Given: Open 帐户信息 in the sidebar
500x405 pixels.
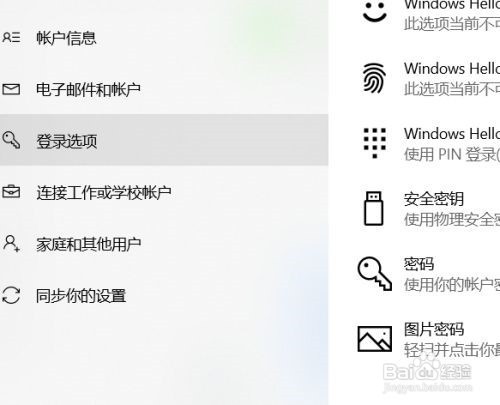Looking at the screenshot, I should [x=164, y=38].
